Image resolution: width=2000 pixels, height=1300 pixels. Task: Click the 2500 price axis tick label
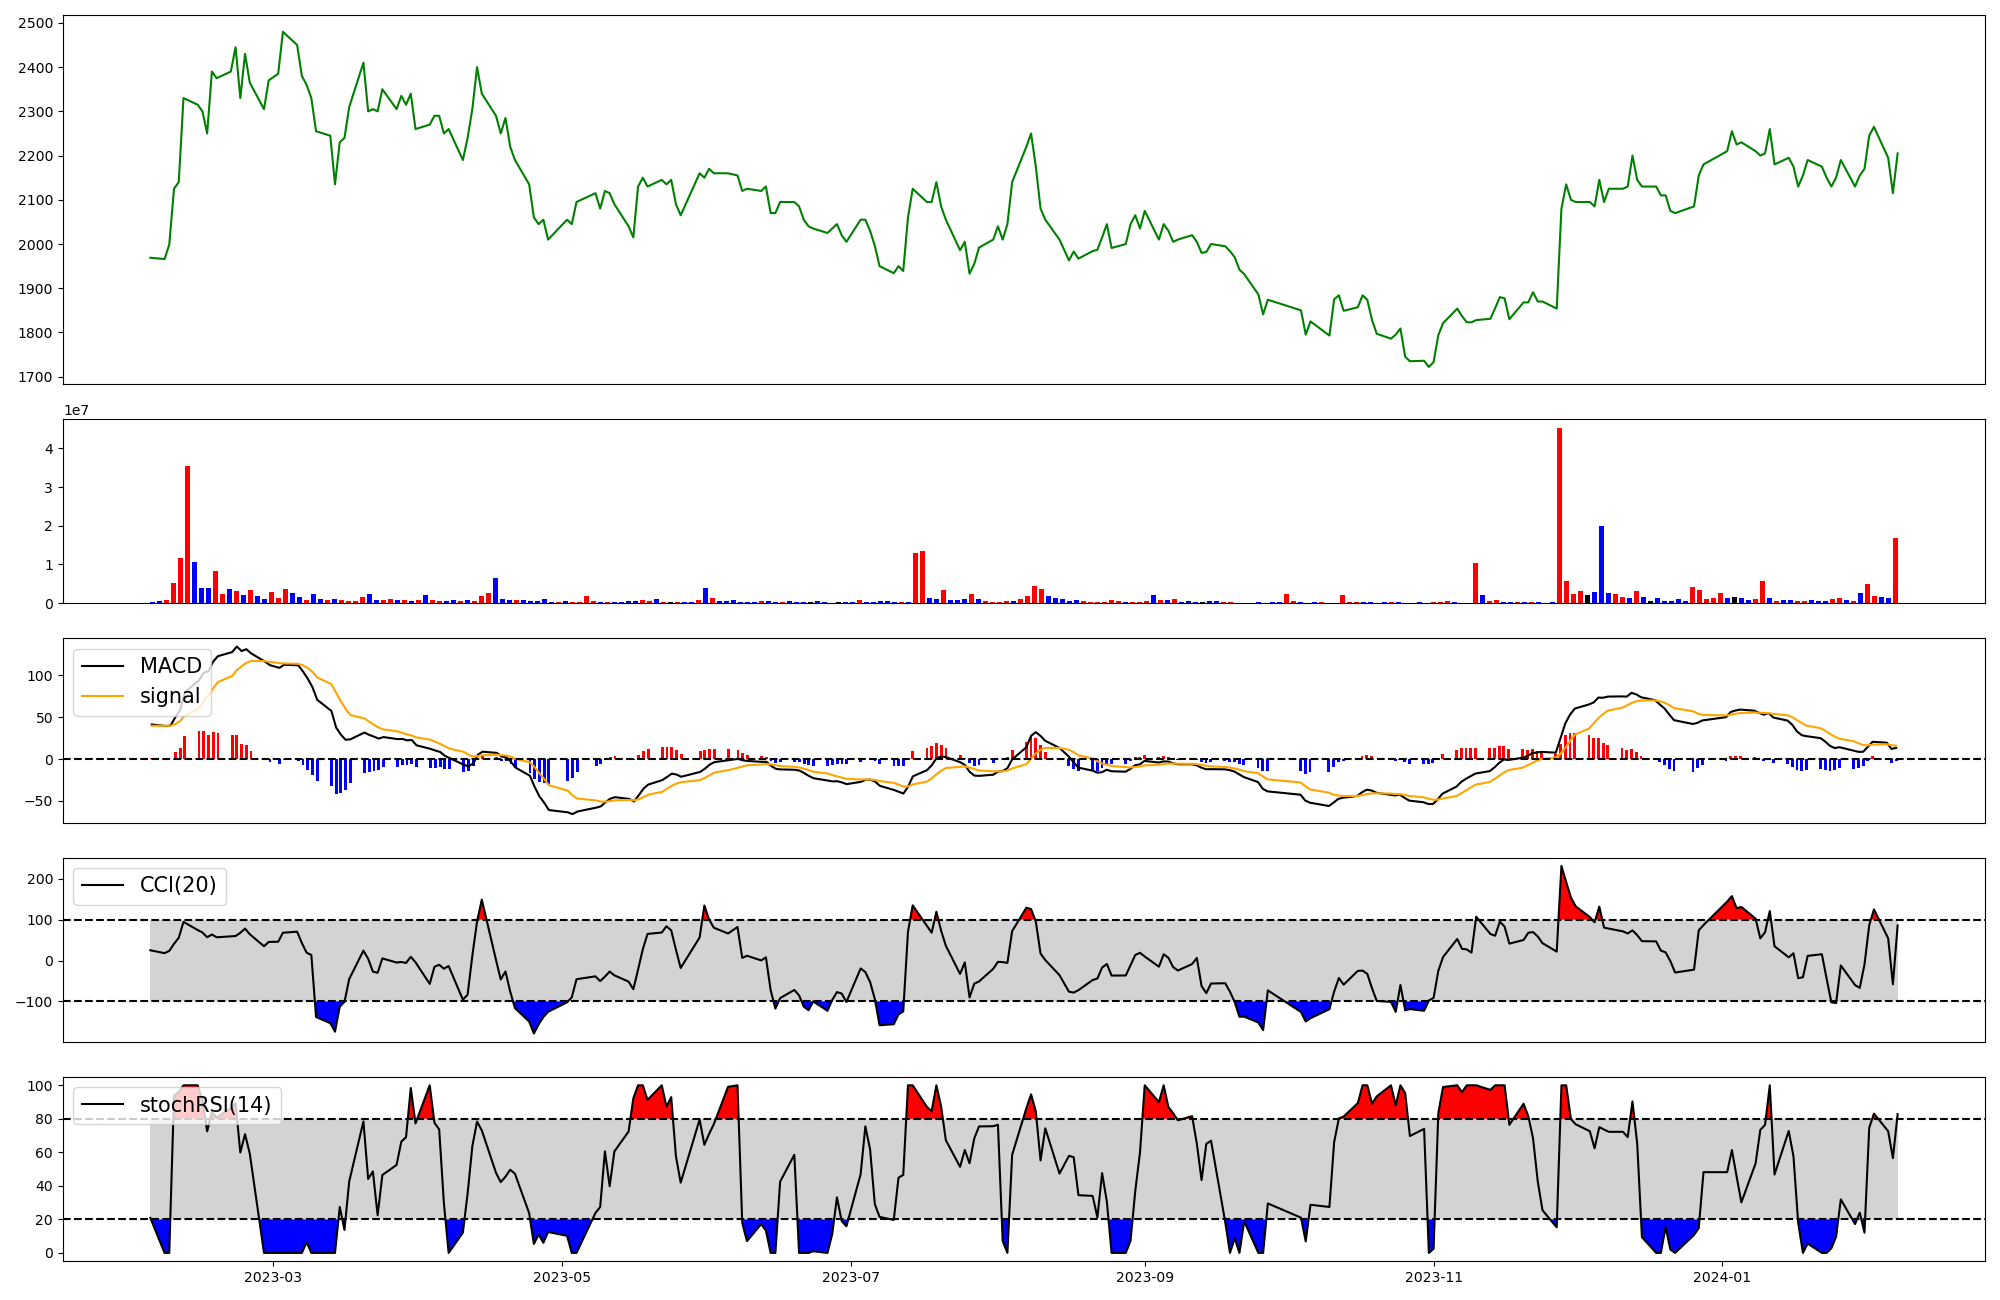pos(38,23)
